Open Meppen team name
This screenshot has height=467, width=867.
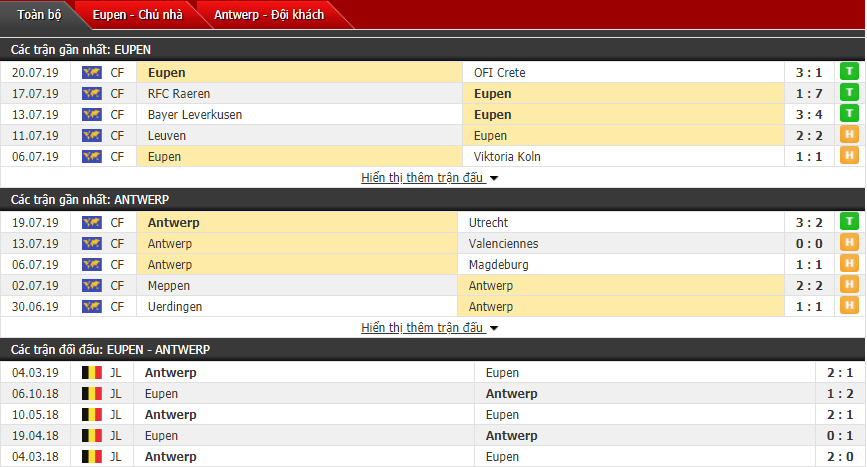click(169, 285)
